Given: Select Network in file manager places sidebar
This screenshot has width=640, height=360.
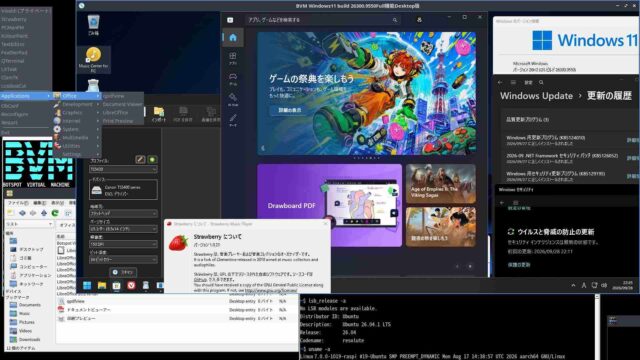Looking at the screenshot, I should tap(27, 284).
